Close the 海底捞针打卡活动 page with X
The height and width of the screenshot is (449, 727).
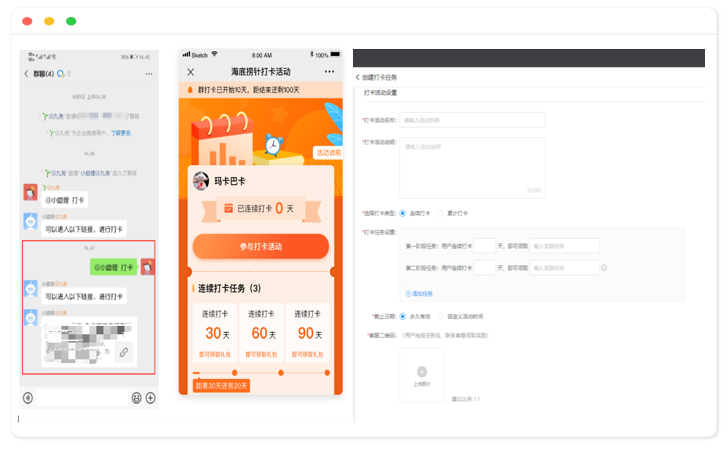(191, 72)
